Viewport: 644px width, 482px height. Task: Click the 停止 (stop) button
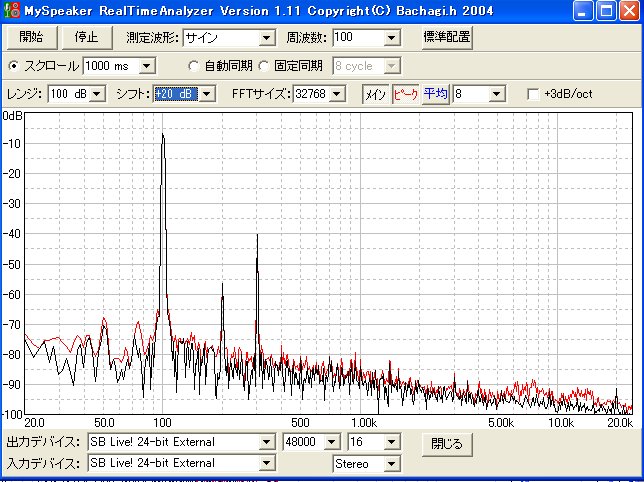(x=87, y=37)
